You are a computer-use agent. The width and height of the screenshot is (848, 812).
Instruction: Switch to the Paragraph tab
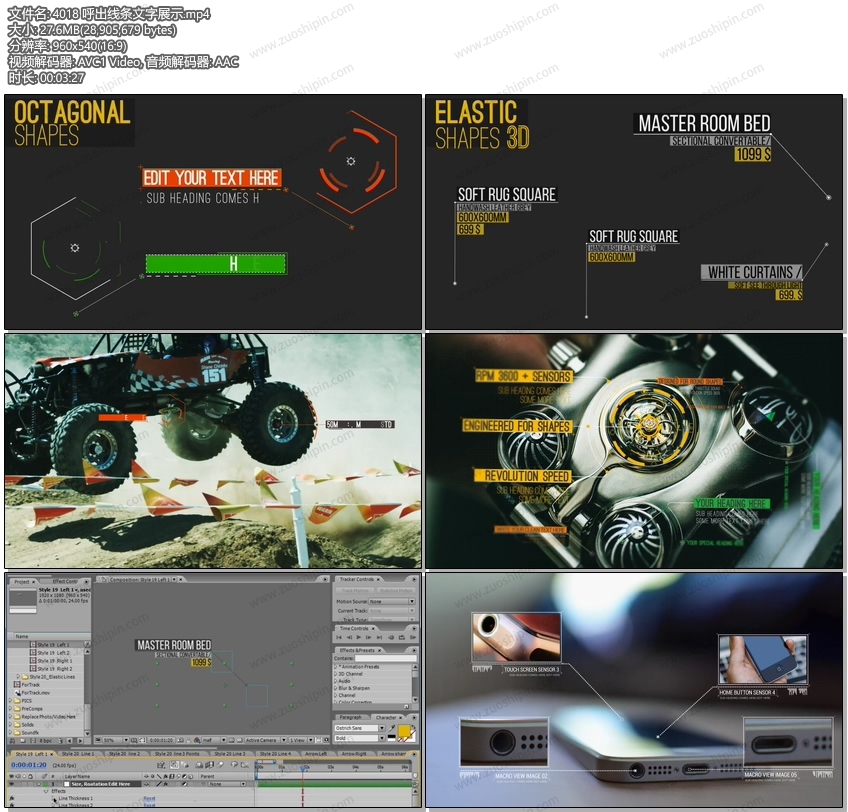(x=351, y=717)
